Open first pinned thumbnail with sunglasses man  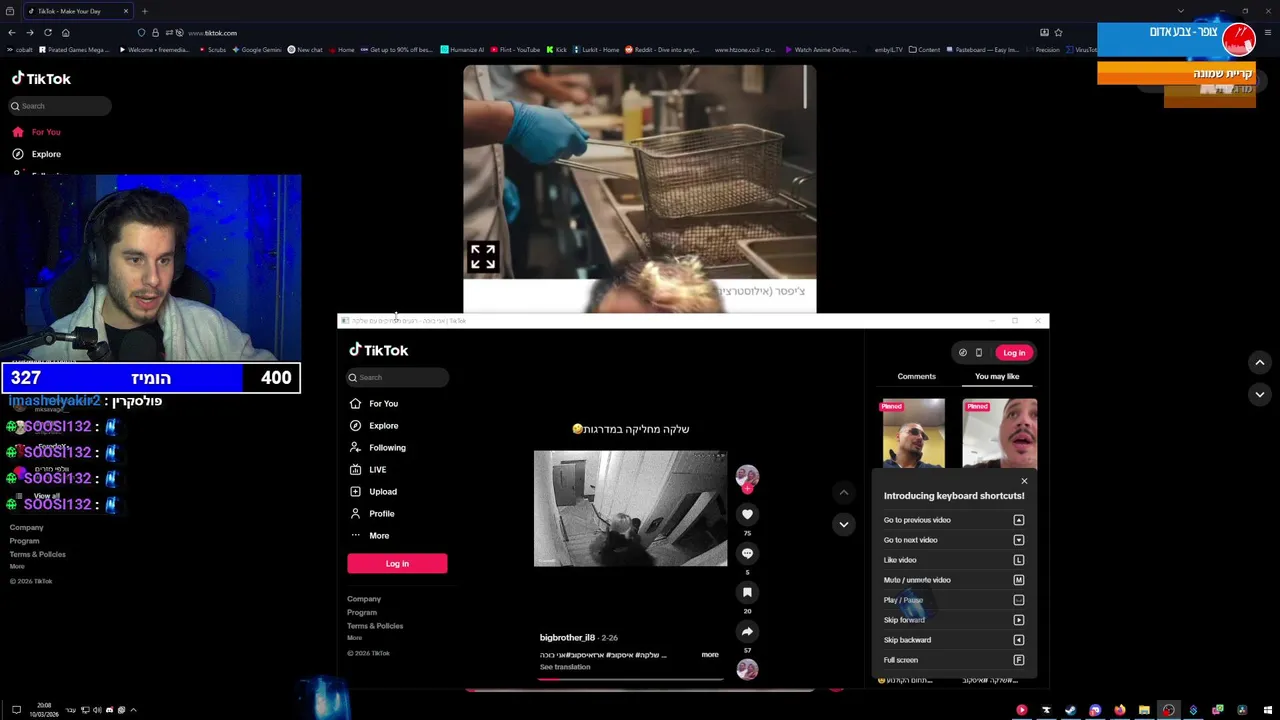[913, 433]
